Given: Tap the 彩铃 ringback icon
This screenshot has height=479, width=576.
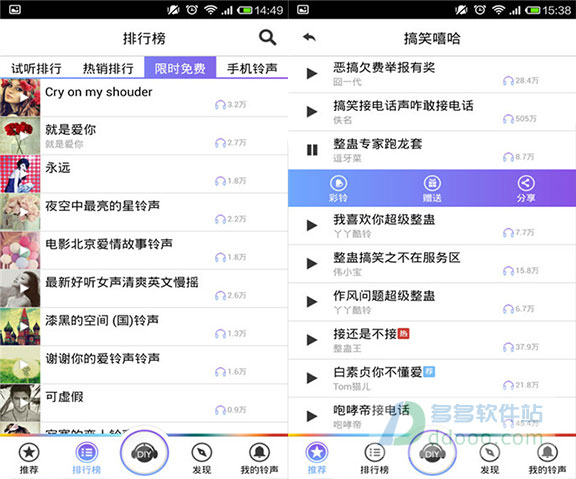Looking at the screenshot, I should pyautogui.click(x=338, y=188).
